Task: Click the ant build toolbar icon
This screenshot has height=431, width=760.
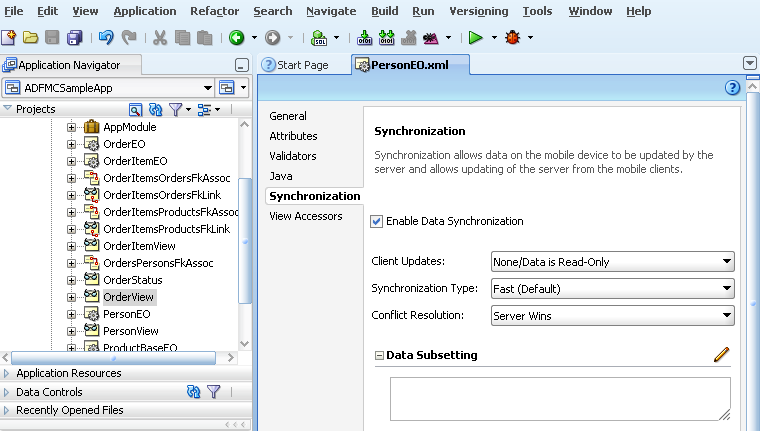Action: 430,38
